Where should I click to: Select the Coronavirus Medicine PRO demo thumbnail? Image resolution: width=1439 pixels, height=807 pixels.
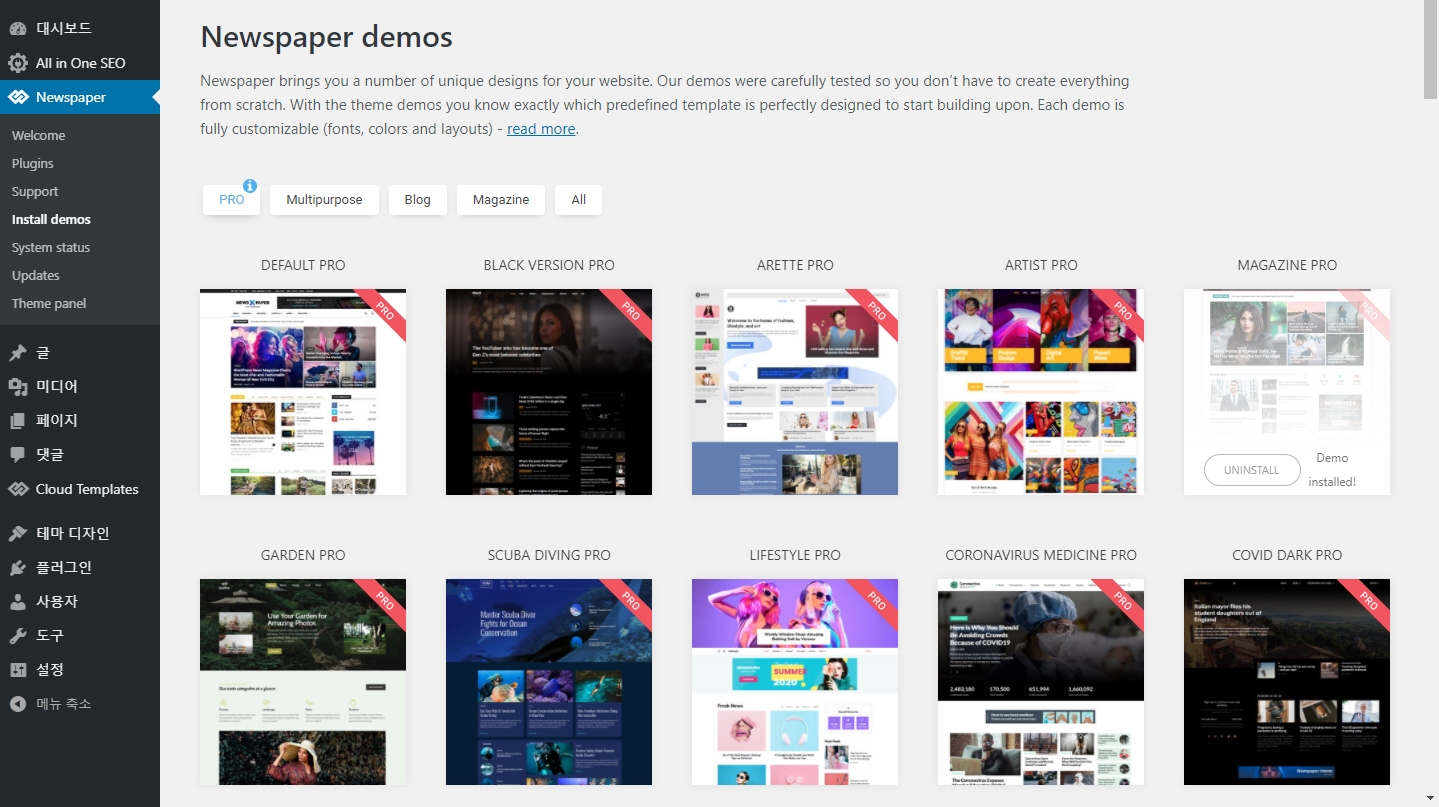[1041, 682]
